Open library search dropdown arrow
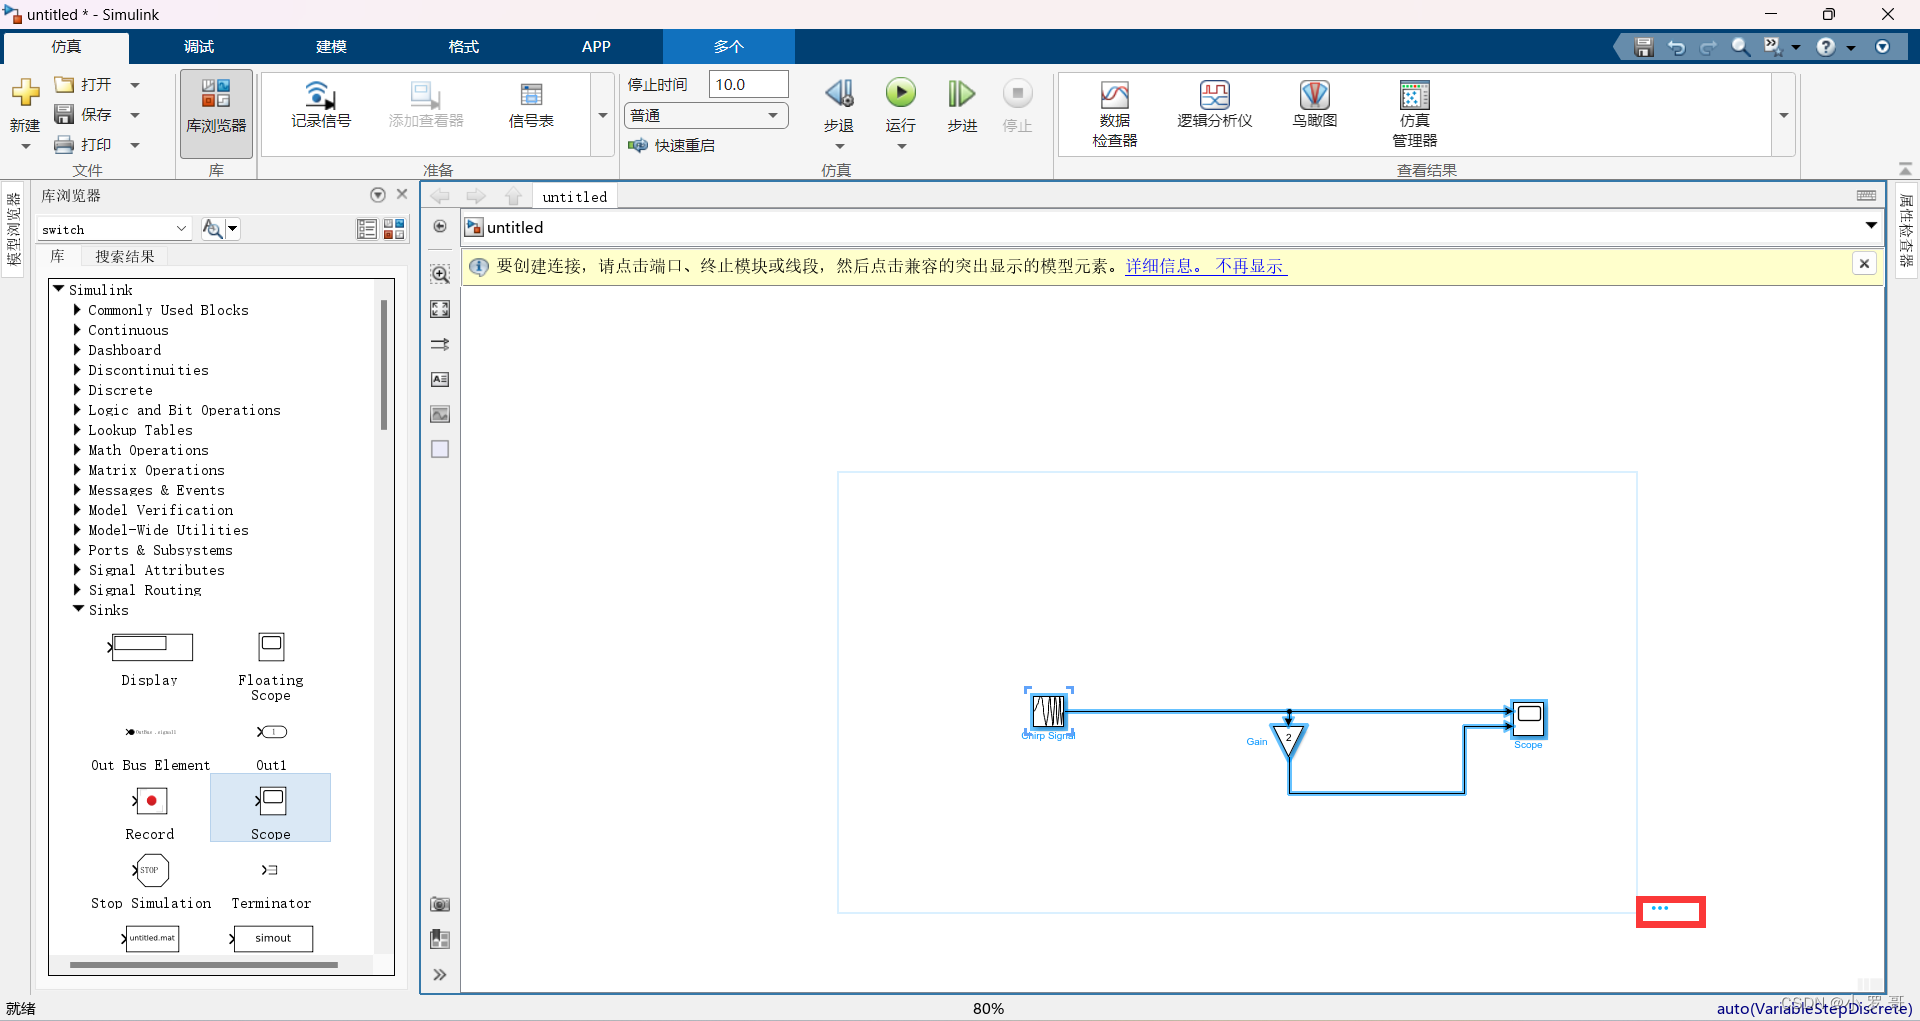The height and width of the screenshot is (1021, 1920). click(x=233, y=229)
